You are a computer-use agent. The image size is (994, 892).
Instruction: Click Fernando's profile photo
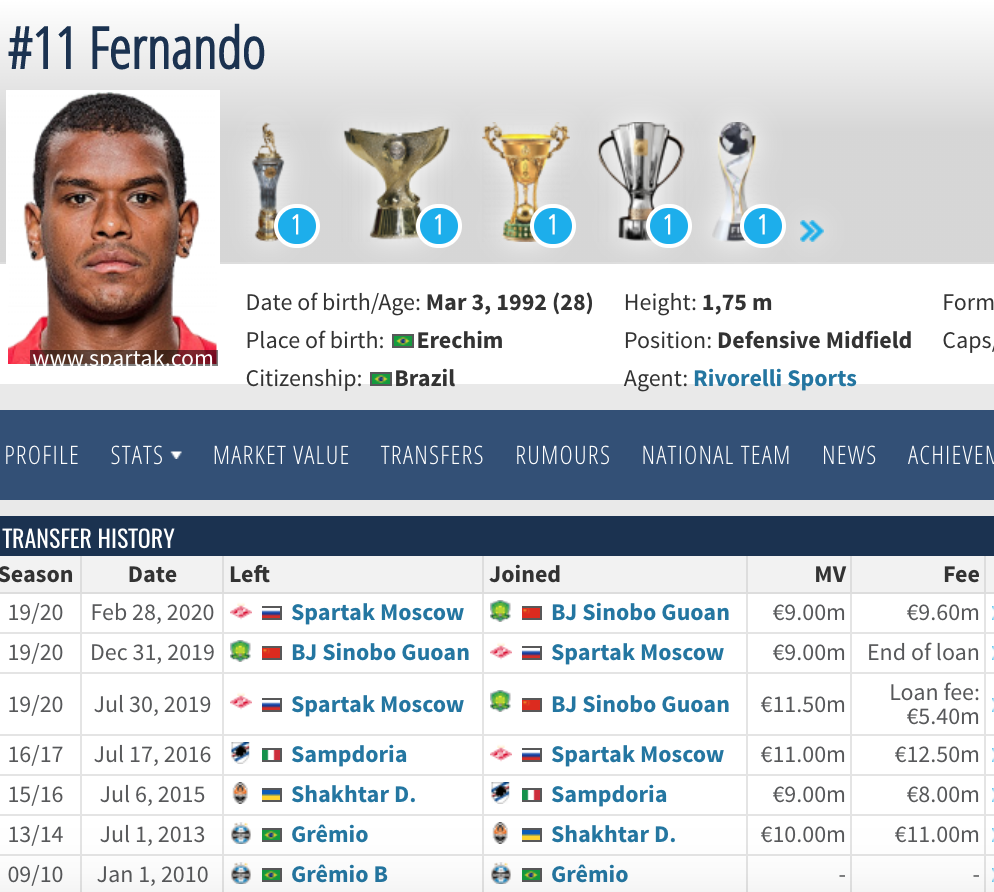coord(113,229)
